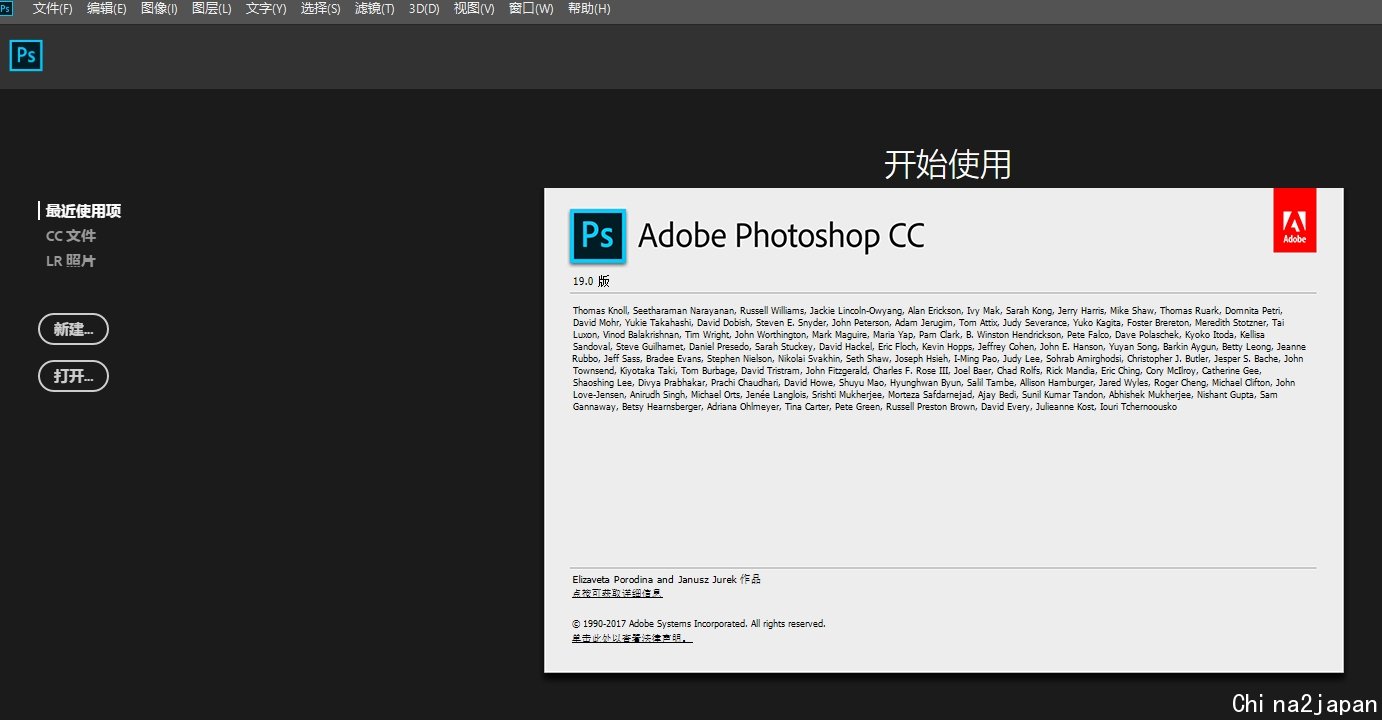
Task: Open the 图像(I) menu
Action: click(159, 9)
